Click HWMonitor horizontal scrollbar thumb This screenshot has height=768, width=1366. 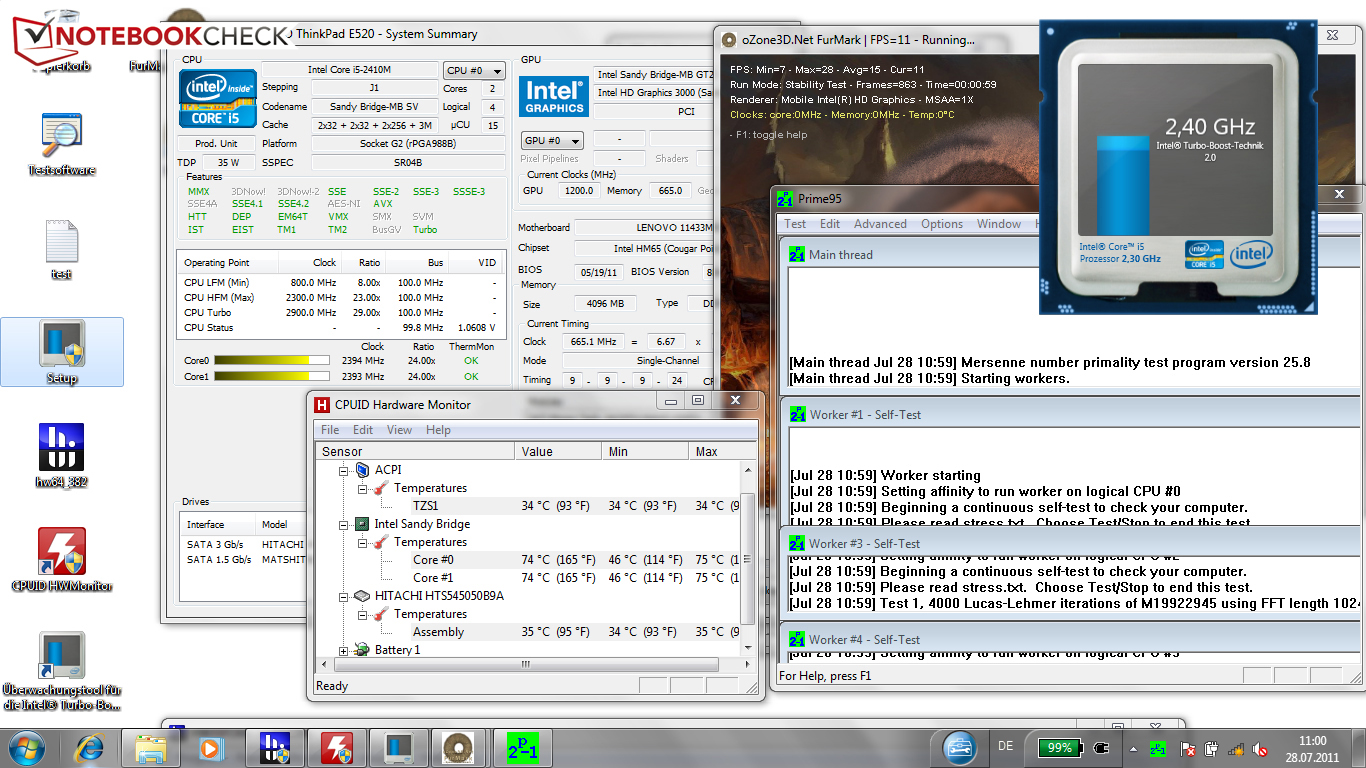pyautogui.click(x=525, y=664)
